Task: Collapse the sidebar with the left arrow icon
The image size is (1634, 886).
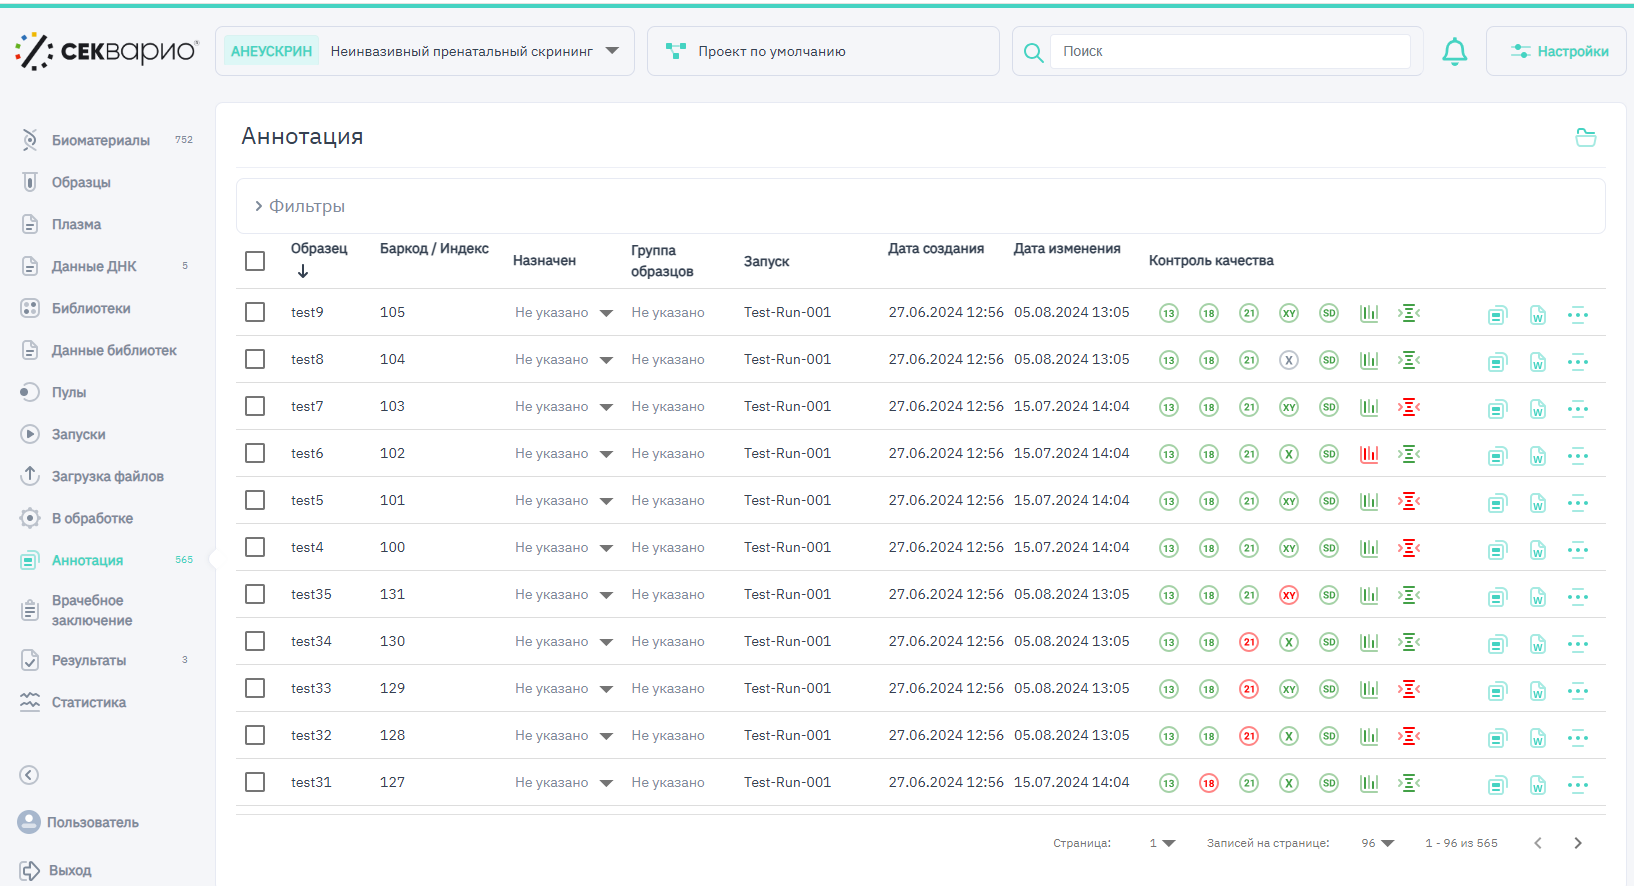Action: [x=29, y=775]
